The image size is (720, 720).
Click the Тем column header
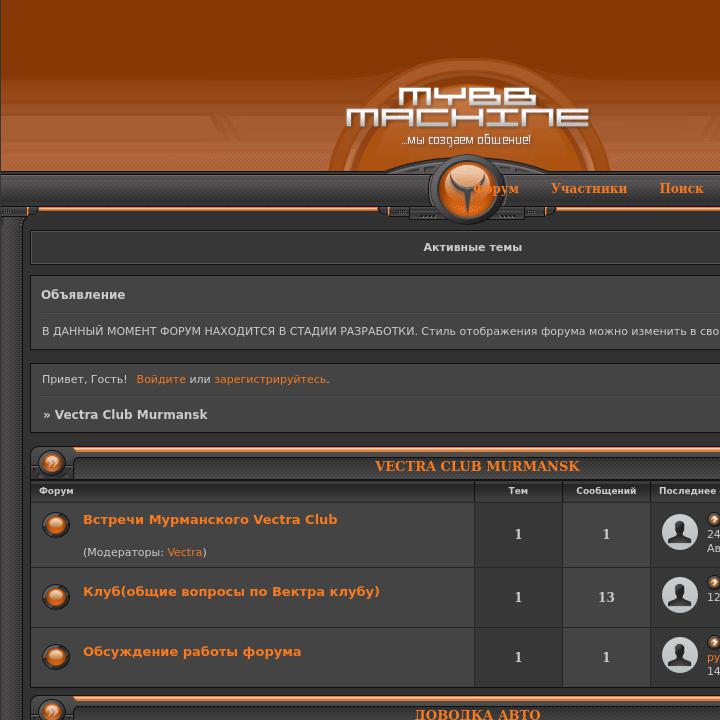click(x=518, y=491)
